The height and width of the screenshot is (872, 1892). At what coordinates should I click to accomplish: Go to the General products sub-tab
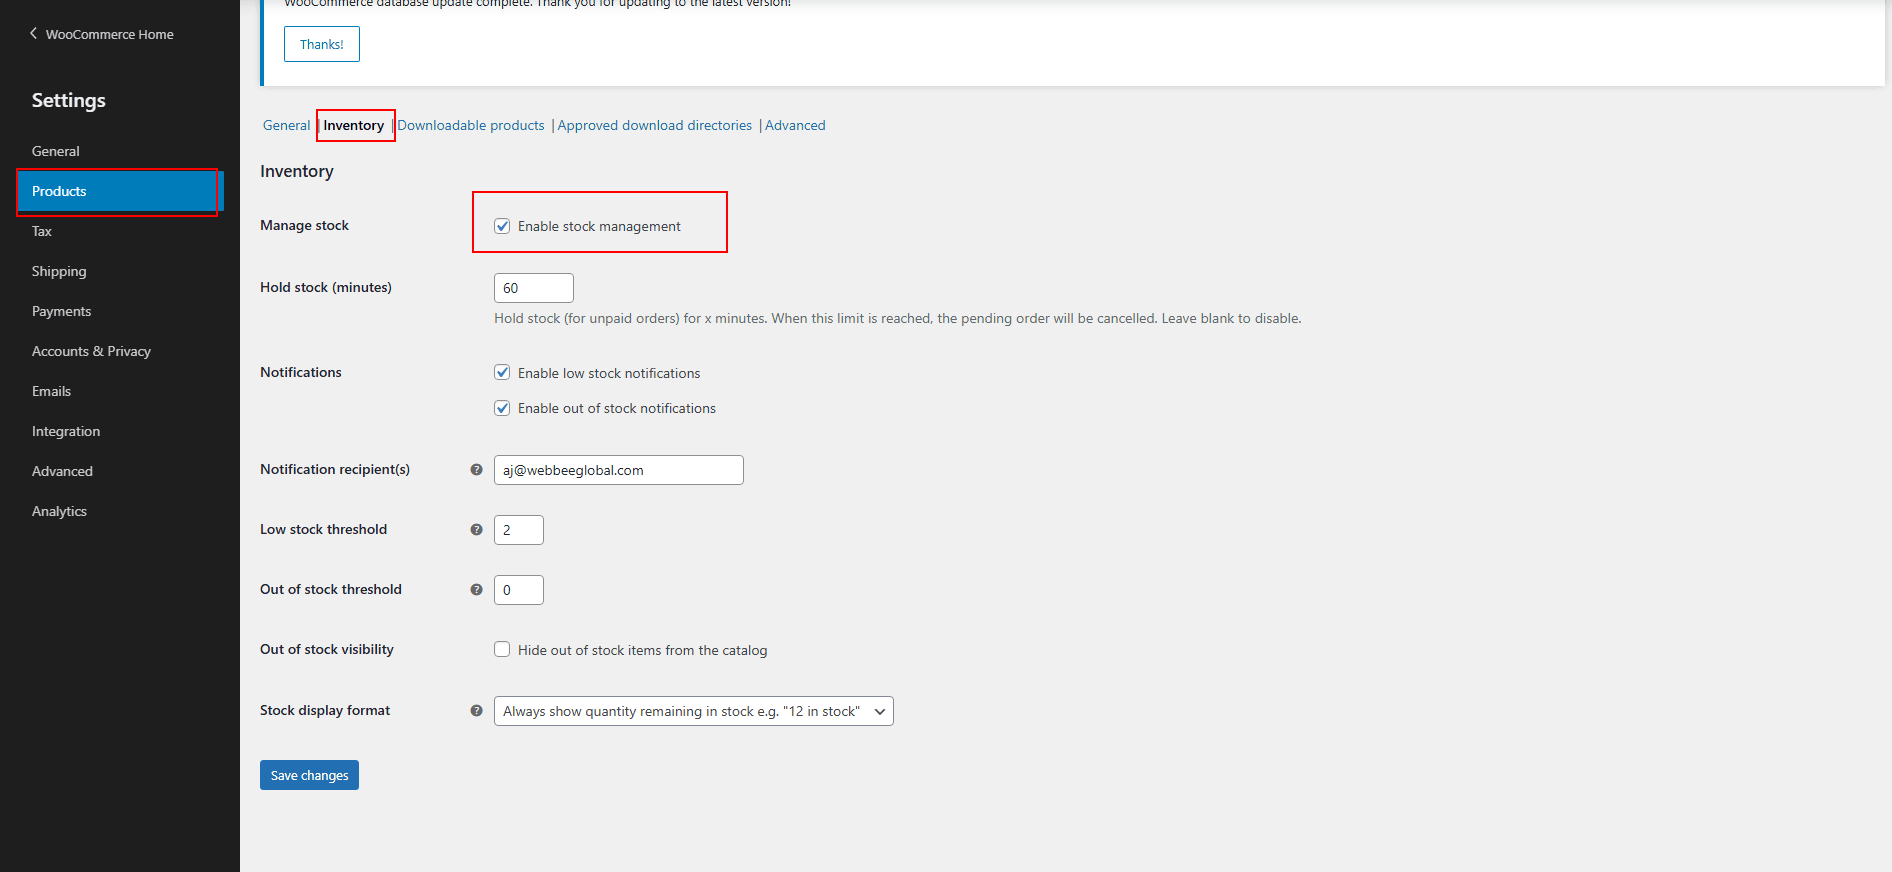pyautogui.click(x=286, y=126)
